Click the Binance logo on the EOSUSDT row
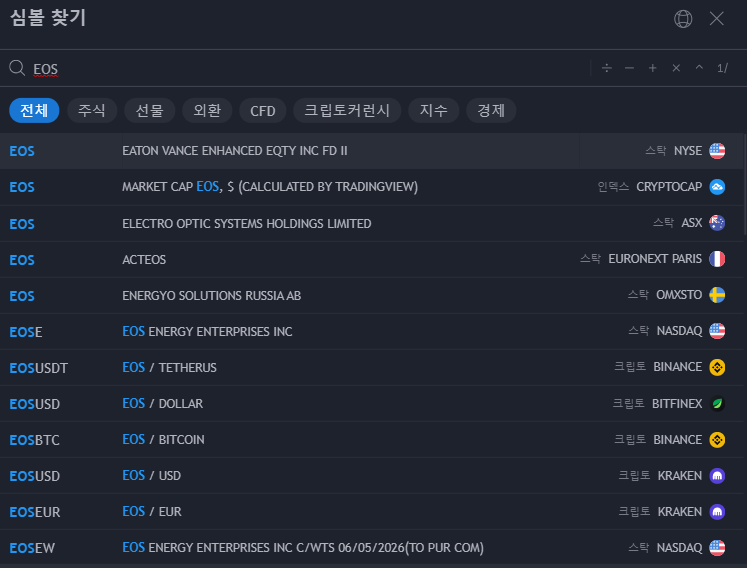This screenshot has height=568, width=747. click(x=717, y=367)
